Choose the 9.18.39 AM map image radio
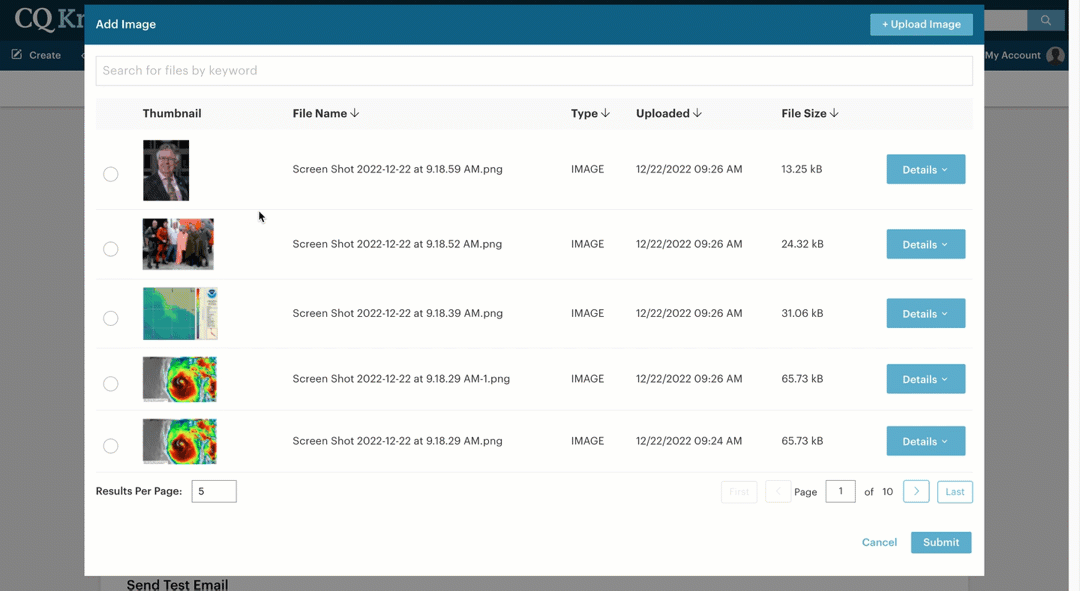Viewport: 1080px width, 591px height. pyautogui.click(x=111, y=318)
